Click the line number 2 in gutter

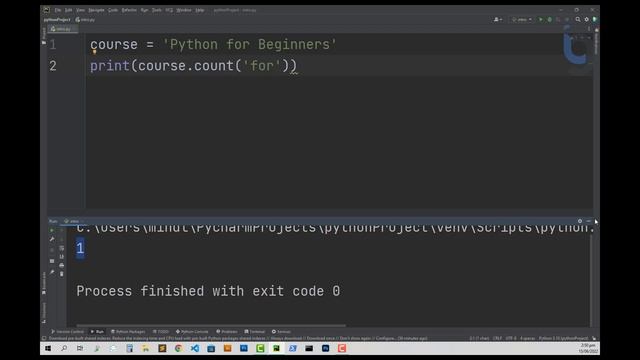tap(53, 66)
